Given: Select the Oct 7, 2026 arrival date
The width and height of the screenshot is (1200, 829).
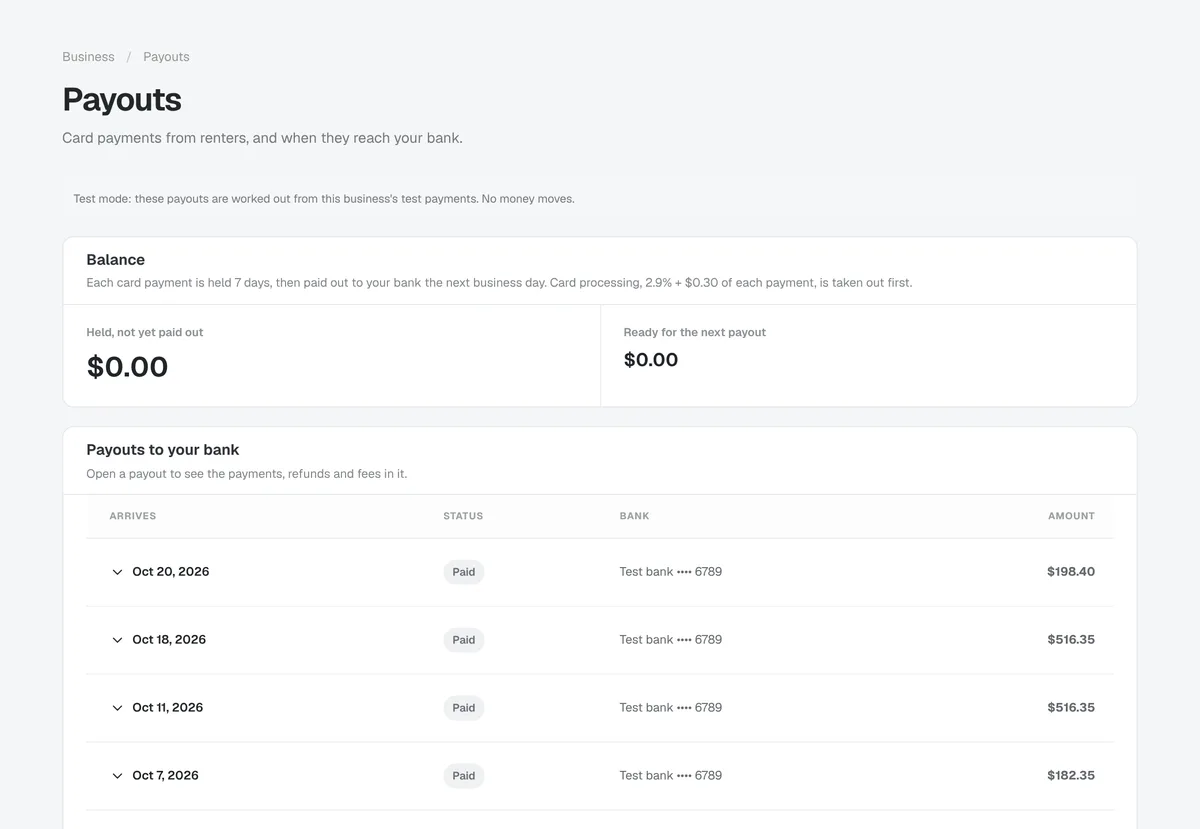Looking at the screenshot, I should (166, 776).
